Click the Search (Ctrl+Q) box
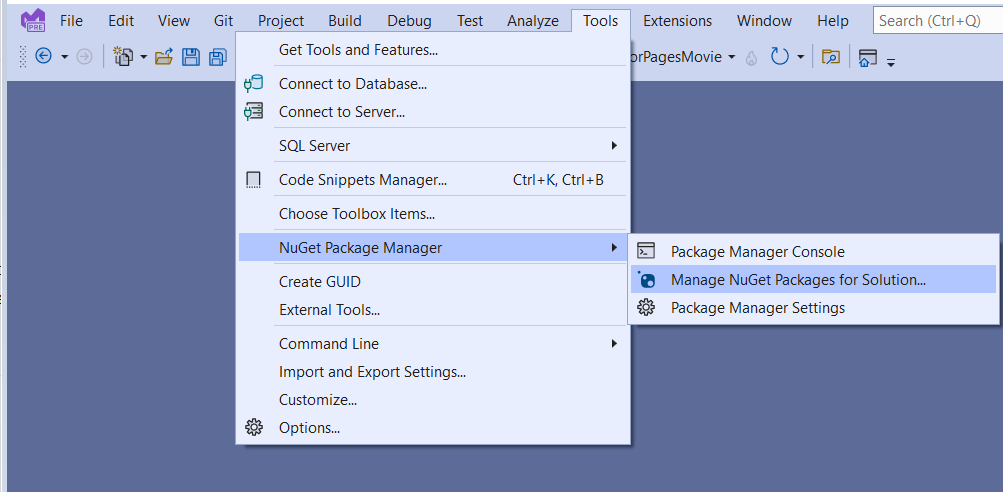1004x492 pixels. 936,20
